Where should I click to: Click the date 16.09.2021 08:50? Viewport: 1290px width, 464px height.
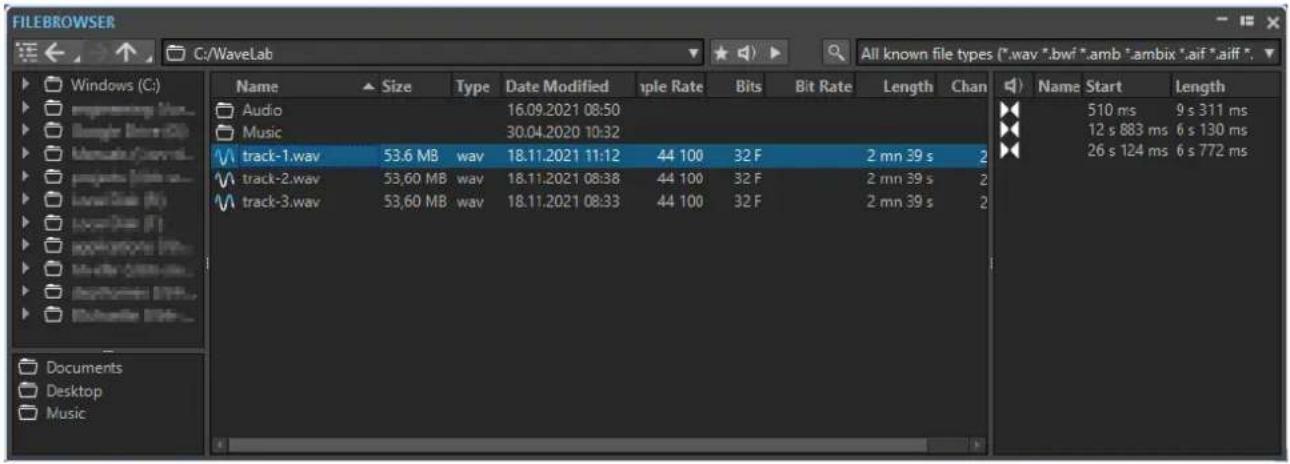pos(563,110)
